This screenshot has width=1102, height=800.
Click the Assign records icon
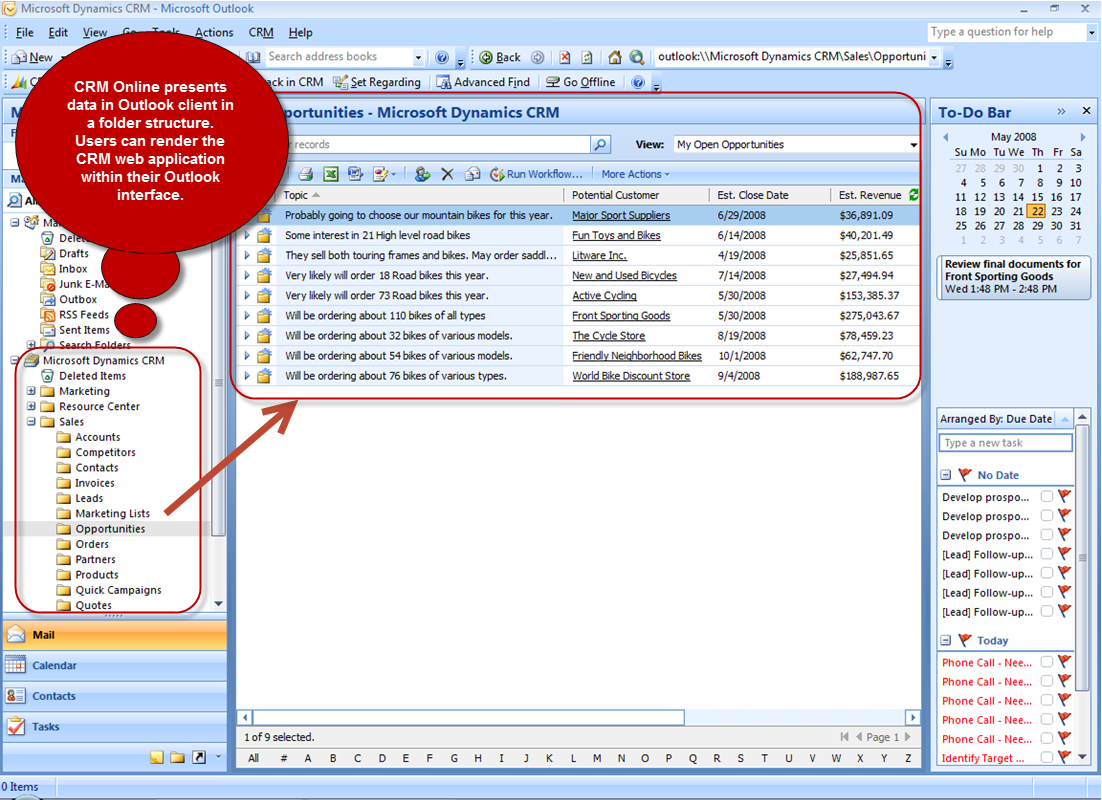(x=422, y=174)
